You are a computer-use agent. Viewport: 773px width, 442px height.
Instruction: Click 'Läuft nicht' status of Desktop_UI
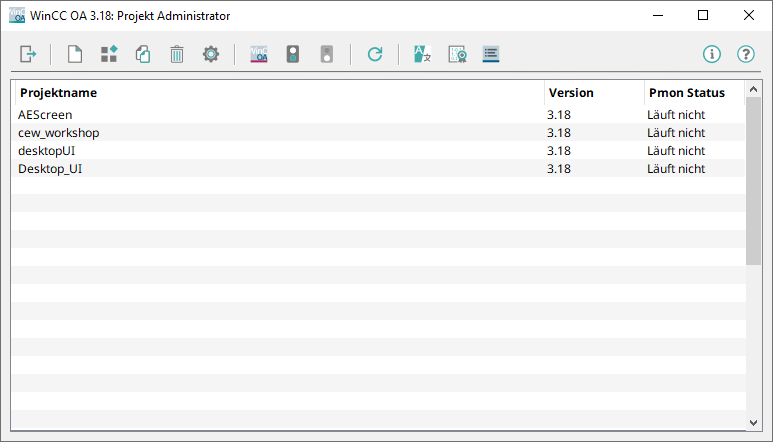point(676,169)
